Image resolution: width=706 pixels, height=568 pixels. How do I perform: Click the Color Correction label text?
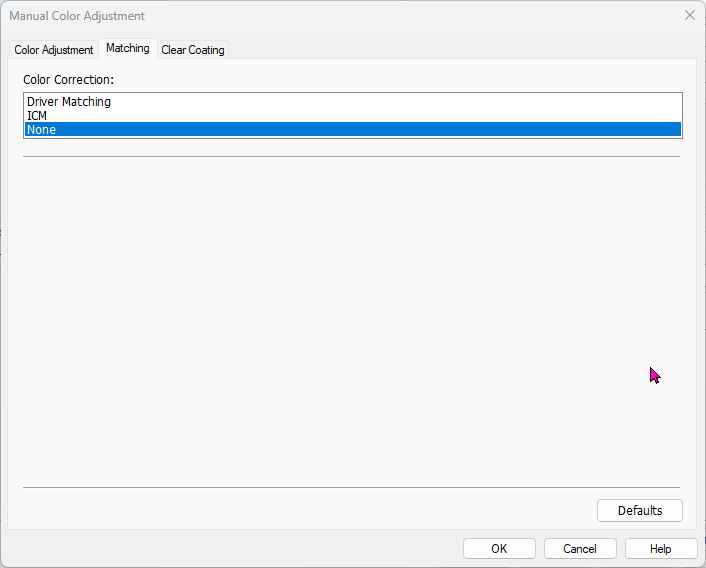(x=69, y=78)
